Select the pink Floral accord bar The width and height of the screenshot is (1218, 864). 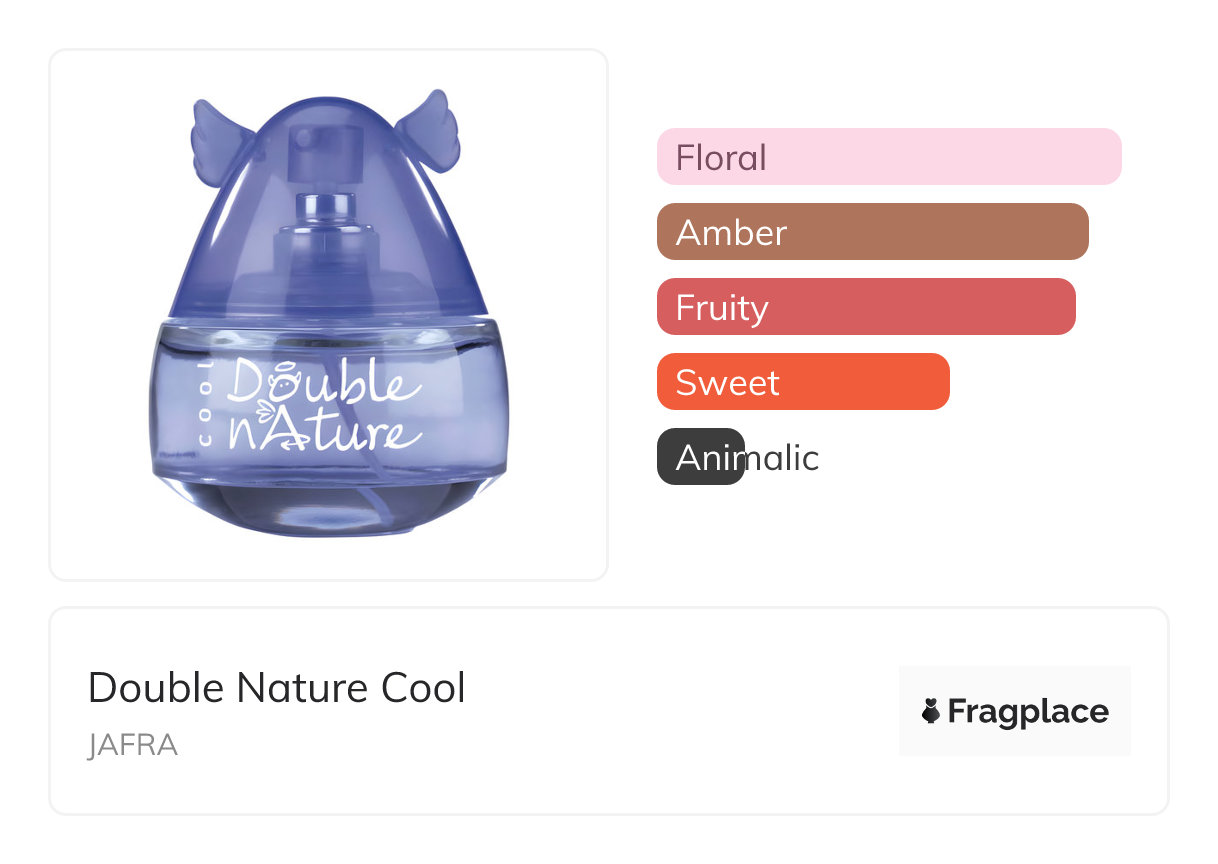(x=888, y=157)
